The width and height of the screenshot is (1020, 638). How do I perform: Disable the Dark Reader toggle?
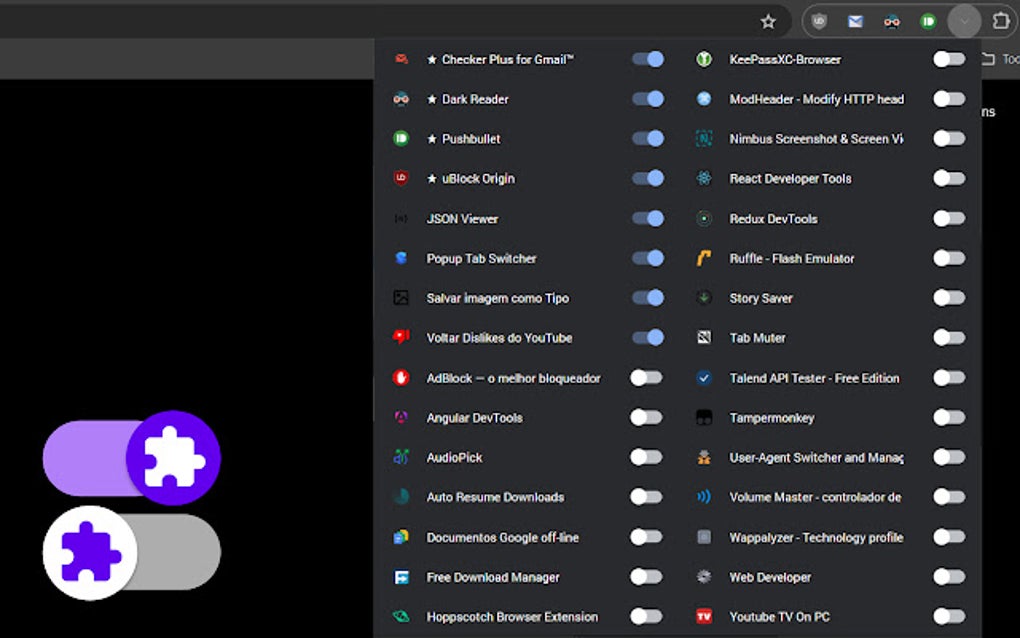[x=647, y=98]
